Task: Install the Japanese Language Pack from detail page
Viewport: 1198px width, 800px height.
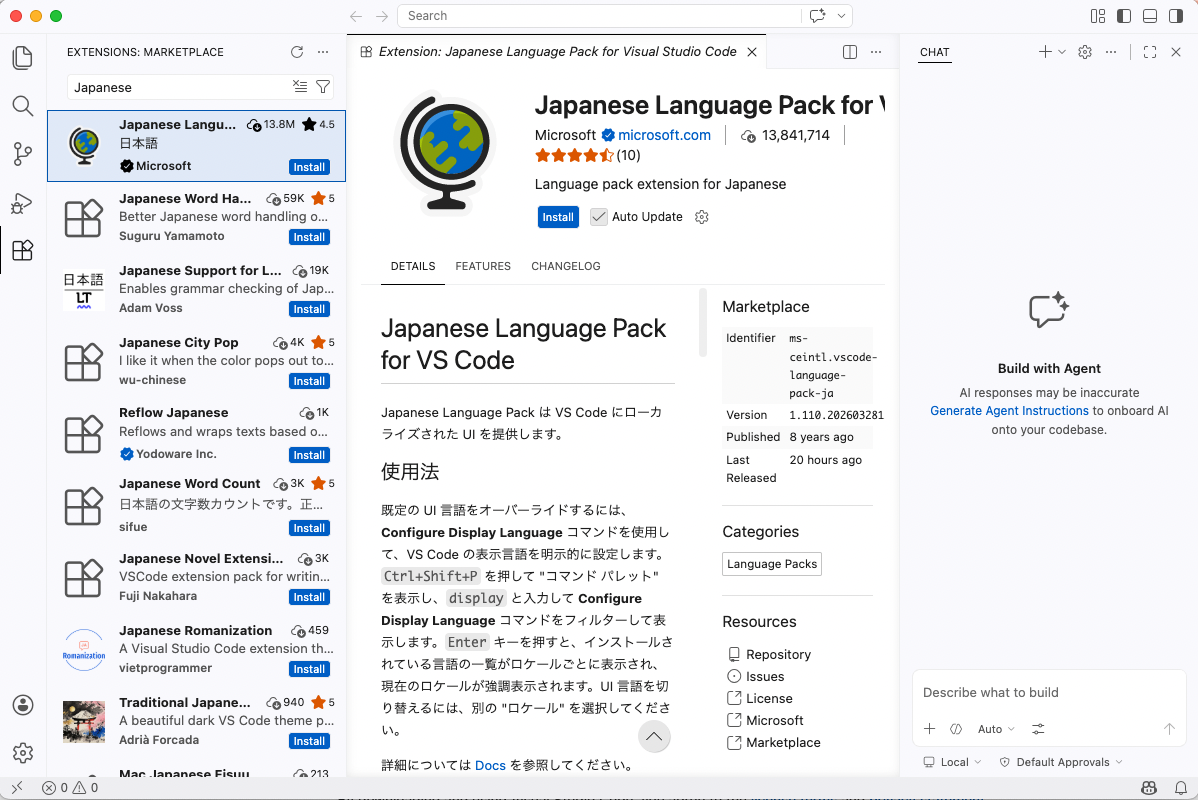Action: tap(558, 217)
